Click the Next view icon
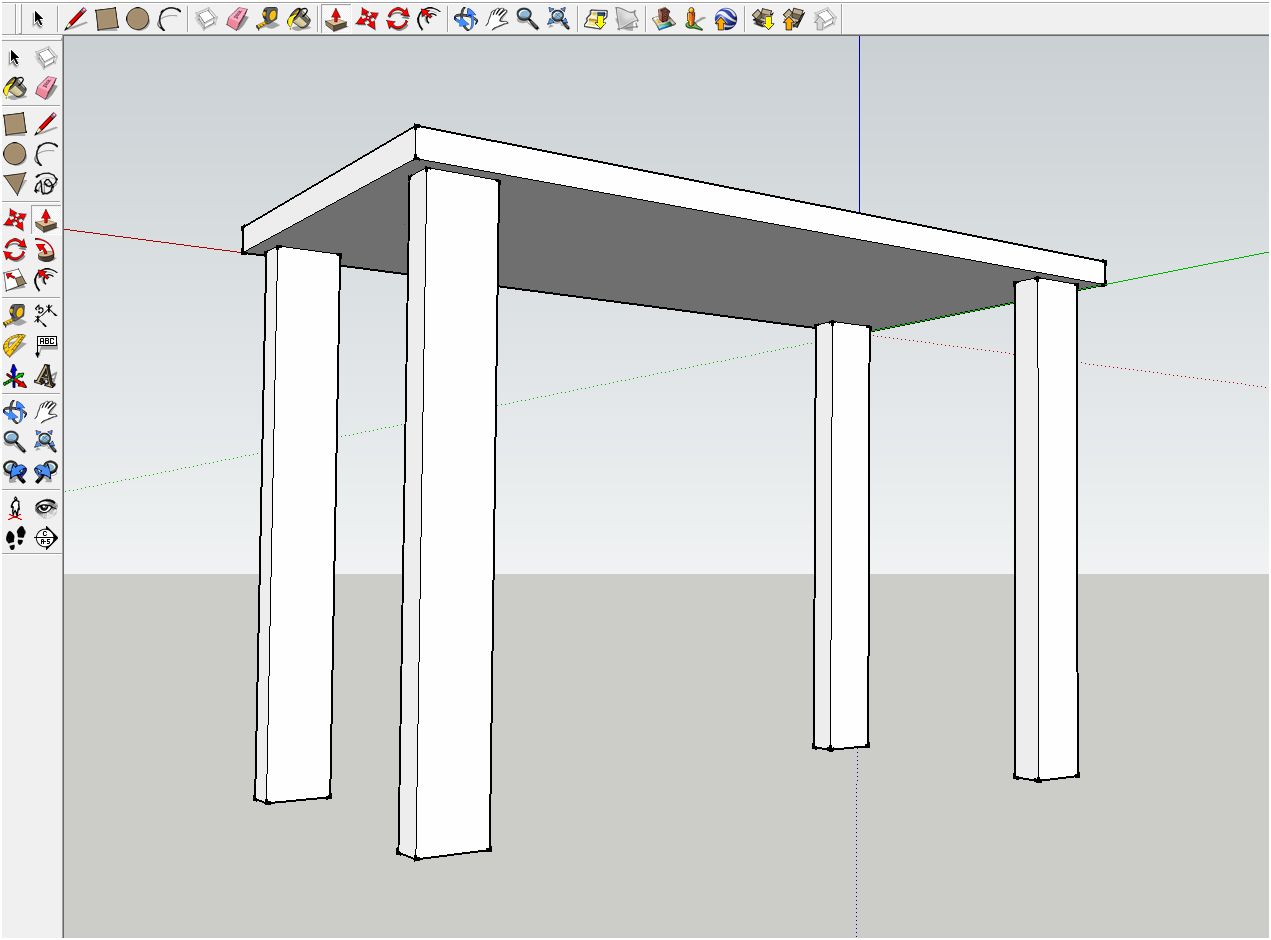1271x940 pixels. point(46,471)
